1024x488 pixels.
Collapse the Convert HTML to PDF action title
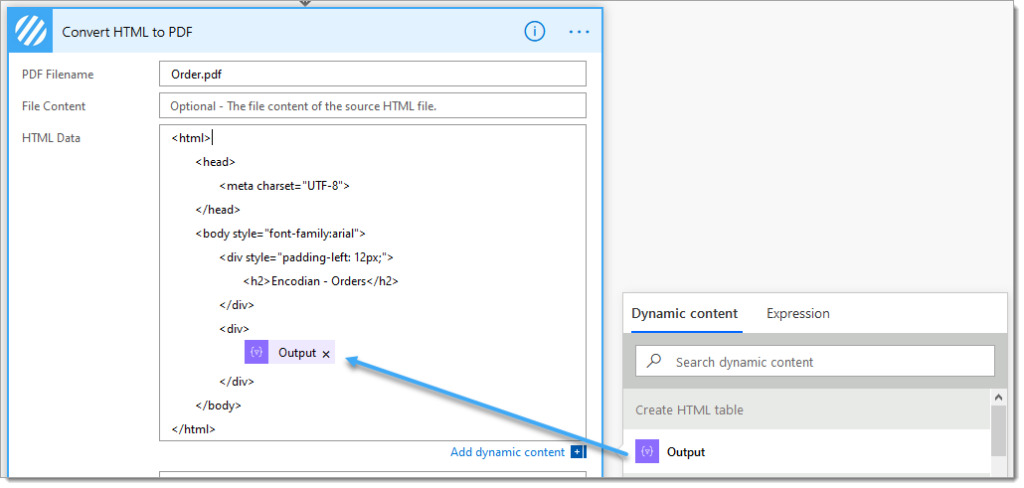(127, 31)
